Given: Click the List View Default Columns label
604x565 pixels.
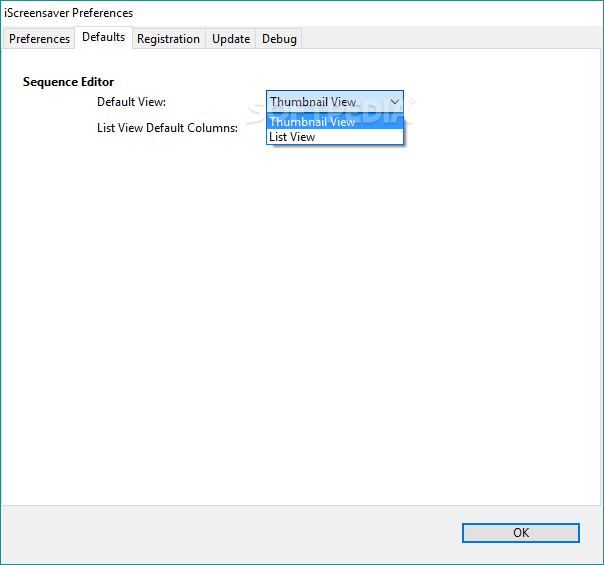Looking at the screenshot, I should (x=167, y=128).
